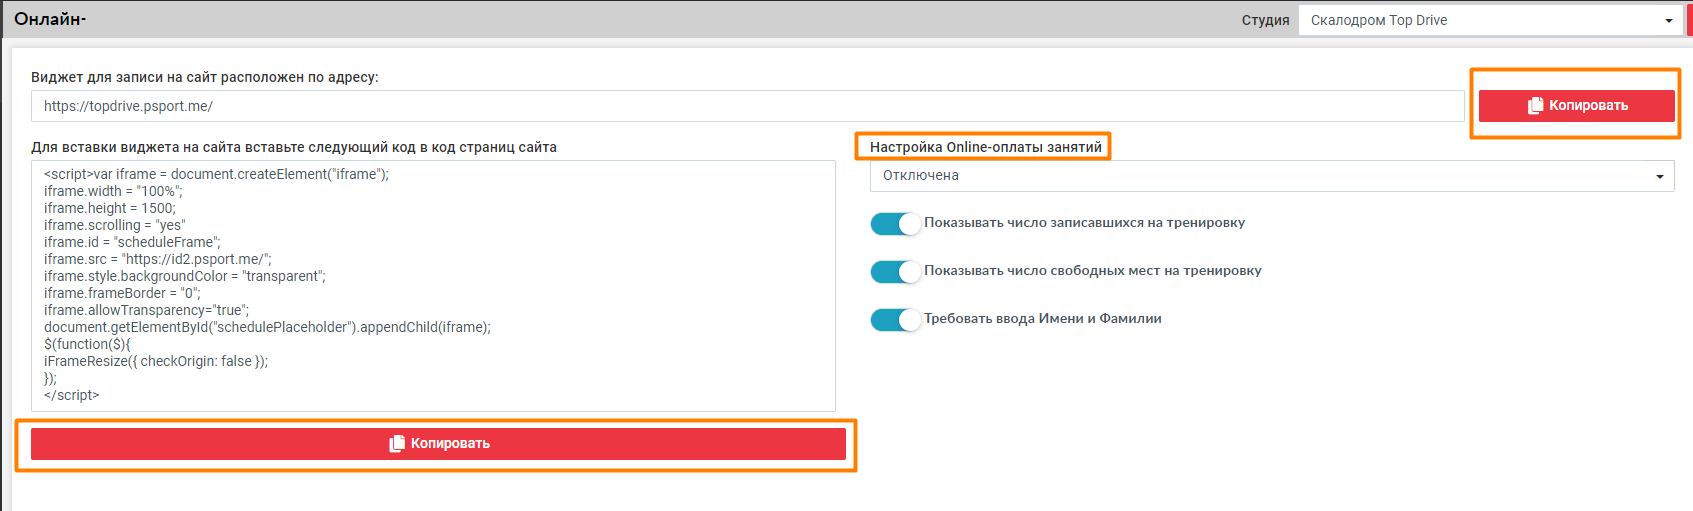The image size is (1693, 511).
Task: Click inside the iframe script code box
Action: pos(433,285)
